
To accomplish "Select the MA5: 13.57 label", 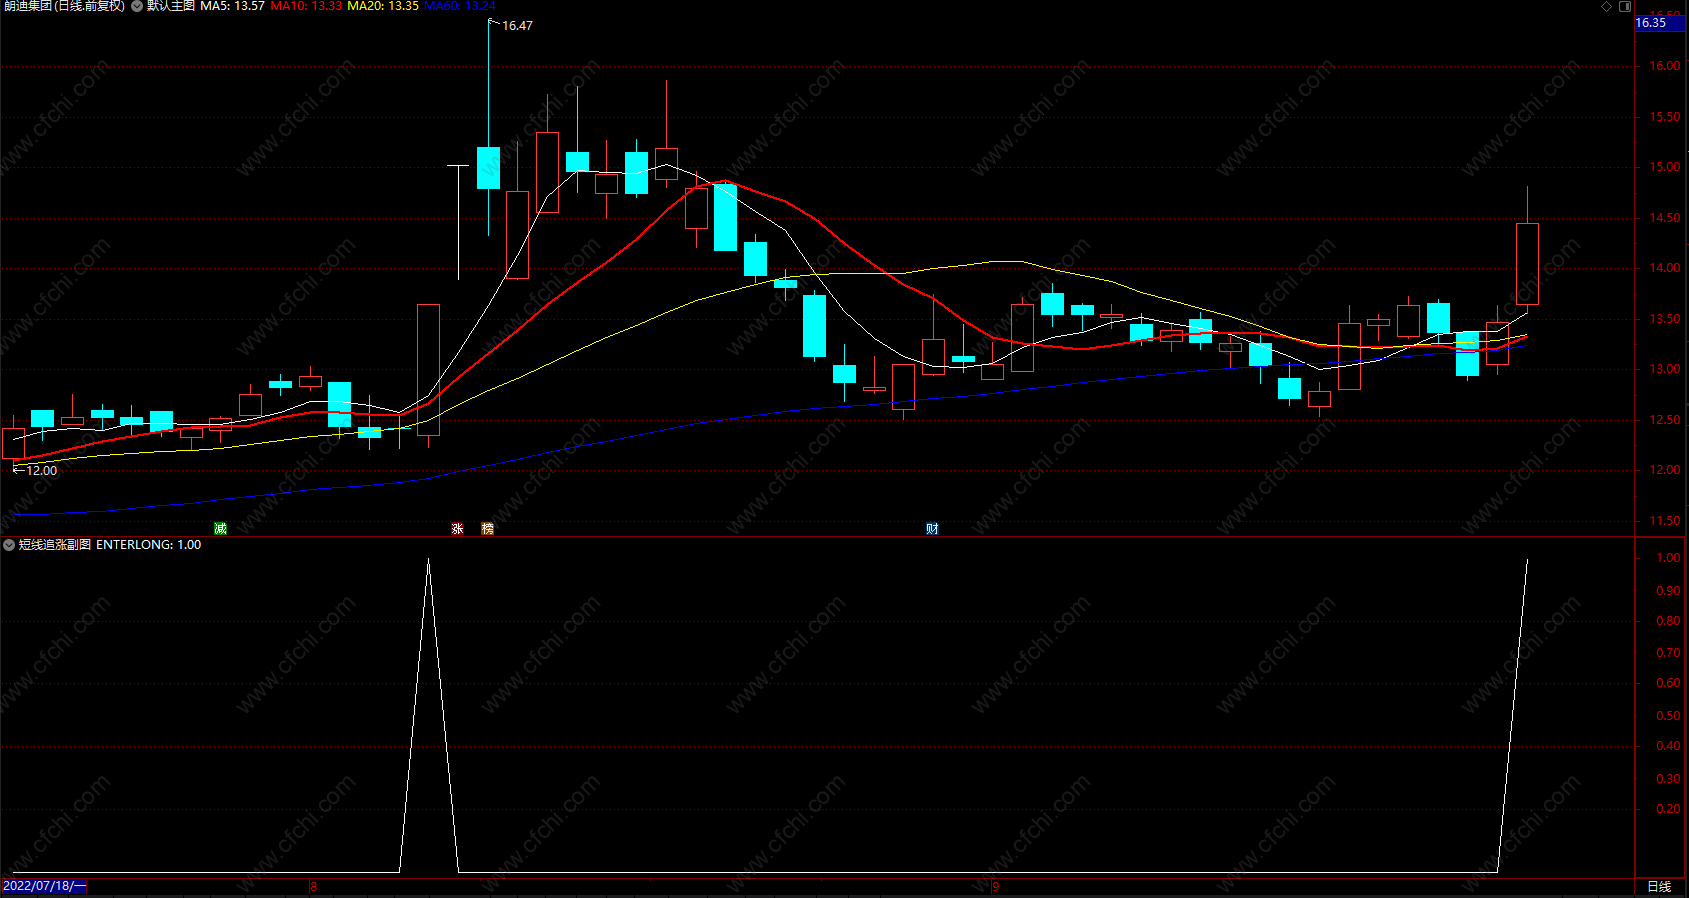I will click(x=232, y=6).
